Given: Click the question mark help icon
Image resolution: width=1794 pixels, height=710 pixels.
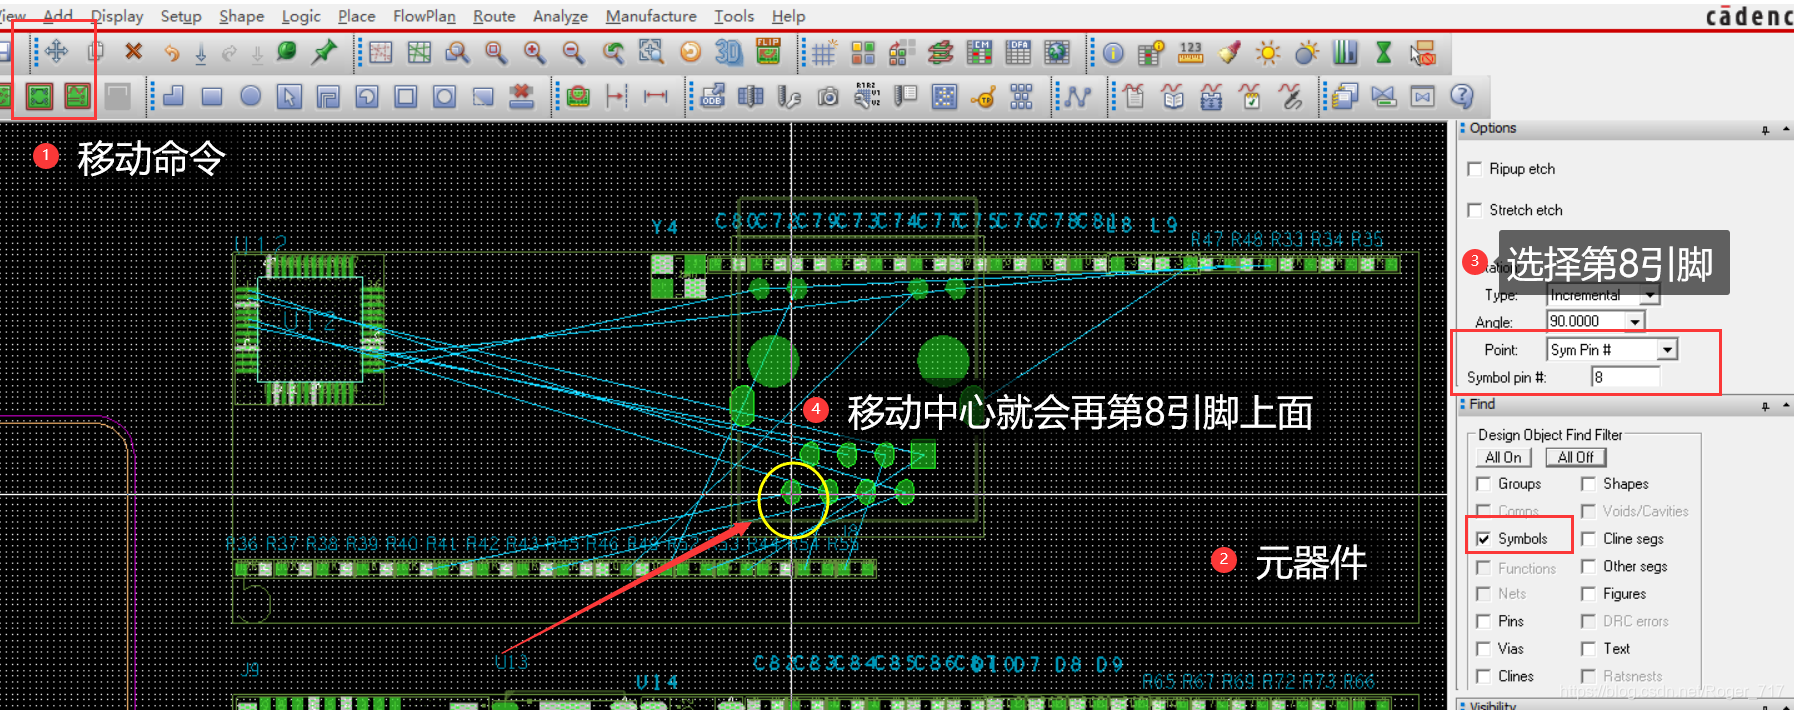Looking at the screenshot, I should coord(1461,96).
